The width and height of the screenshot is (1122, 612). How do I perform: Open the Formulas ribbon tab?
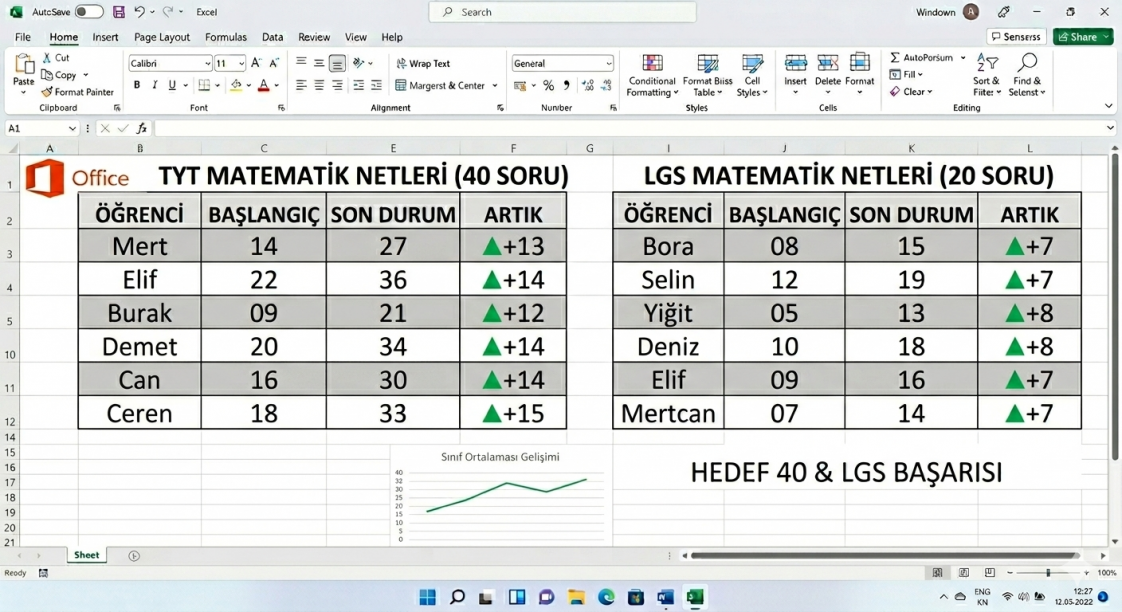225,37
